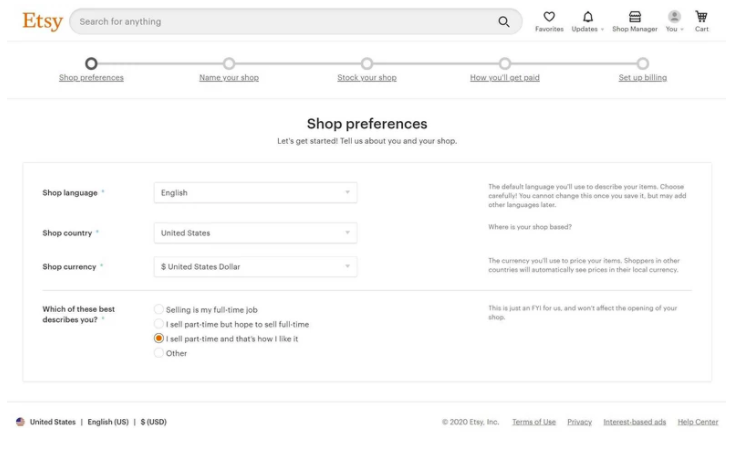Click the Shop preferences step circle
The width and height of the screenshot is (734, 463).
pyautogui.click(x=91, y=63)
